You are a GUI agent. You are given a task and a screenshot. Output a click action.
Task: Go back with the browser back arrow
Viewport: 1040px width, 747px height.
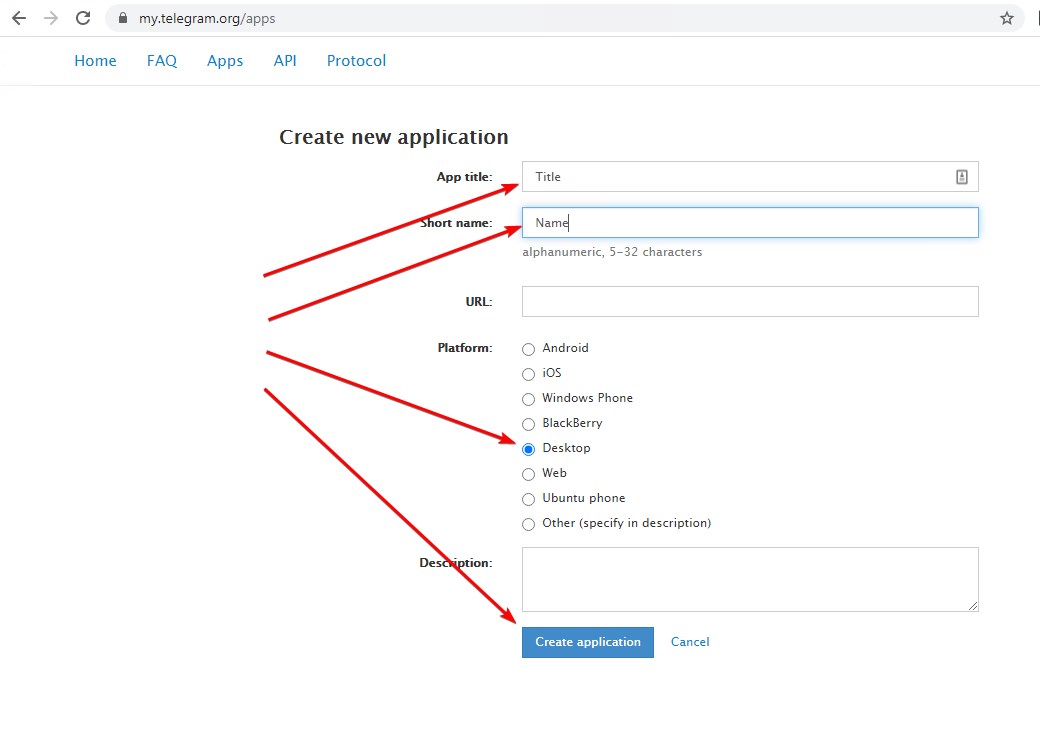19,18
